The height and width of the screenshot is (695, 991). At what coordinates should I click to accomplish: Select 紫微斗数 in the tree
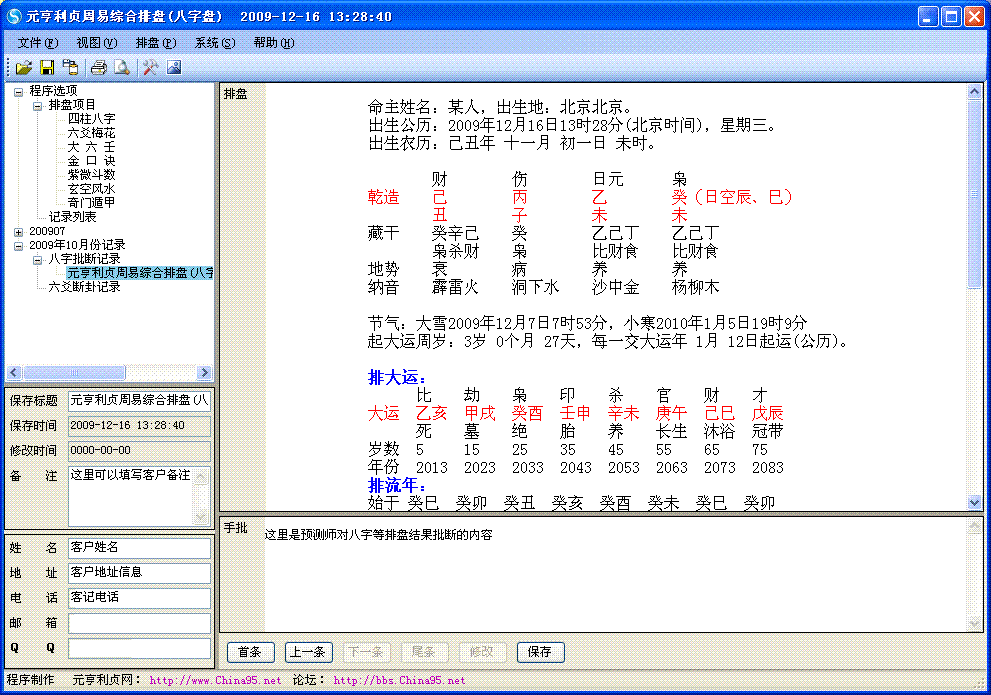92,174
